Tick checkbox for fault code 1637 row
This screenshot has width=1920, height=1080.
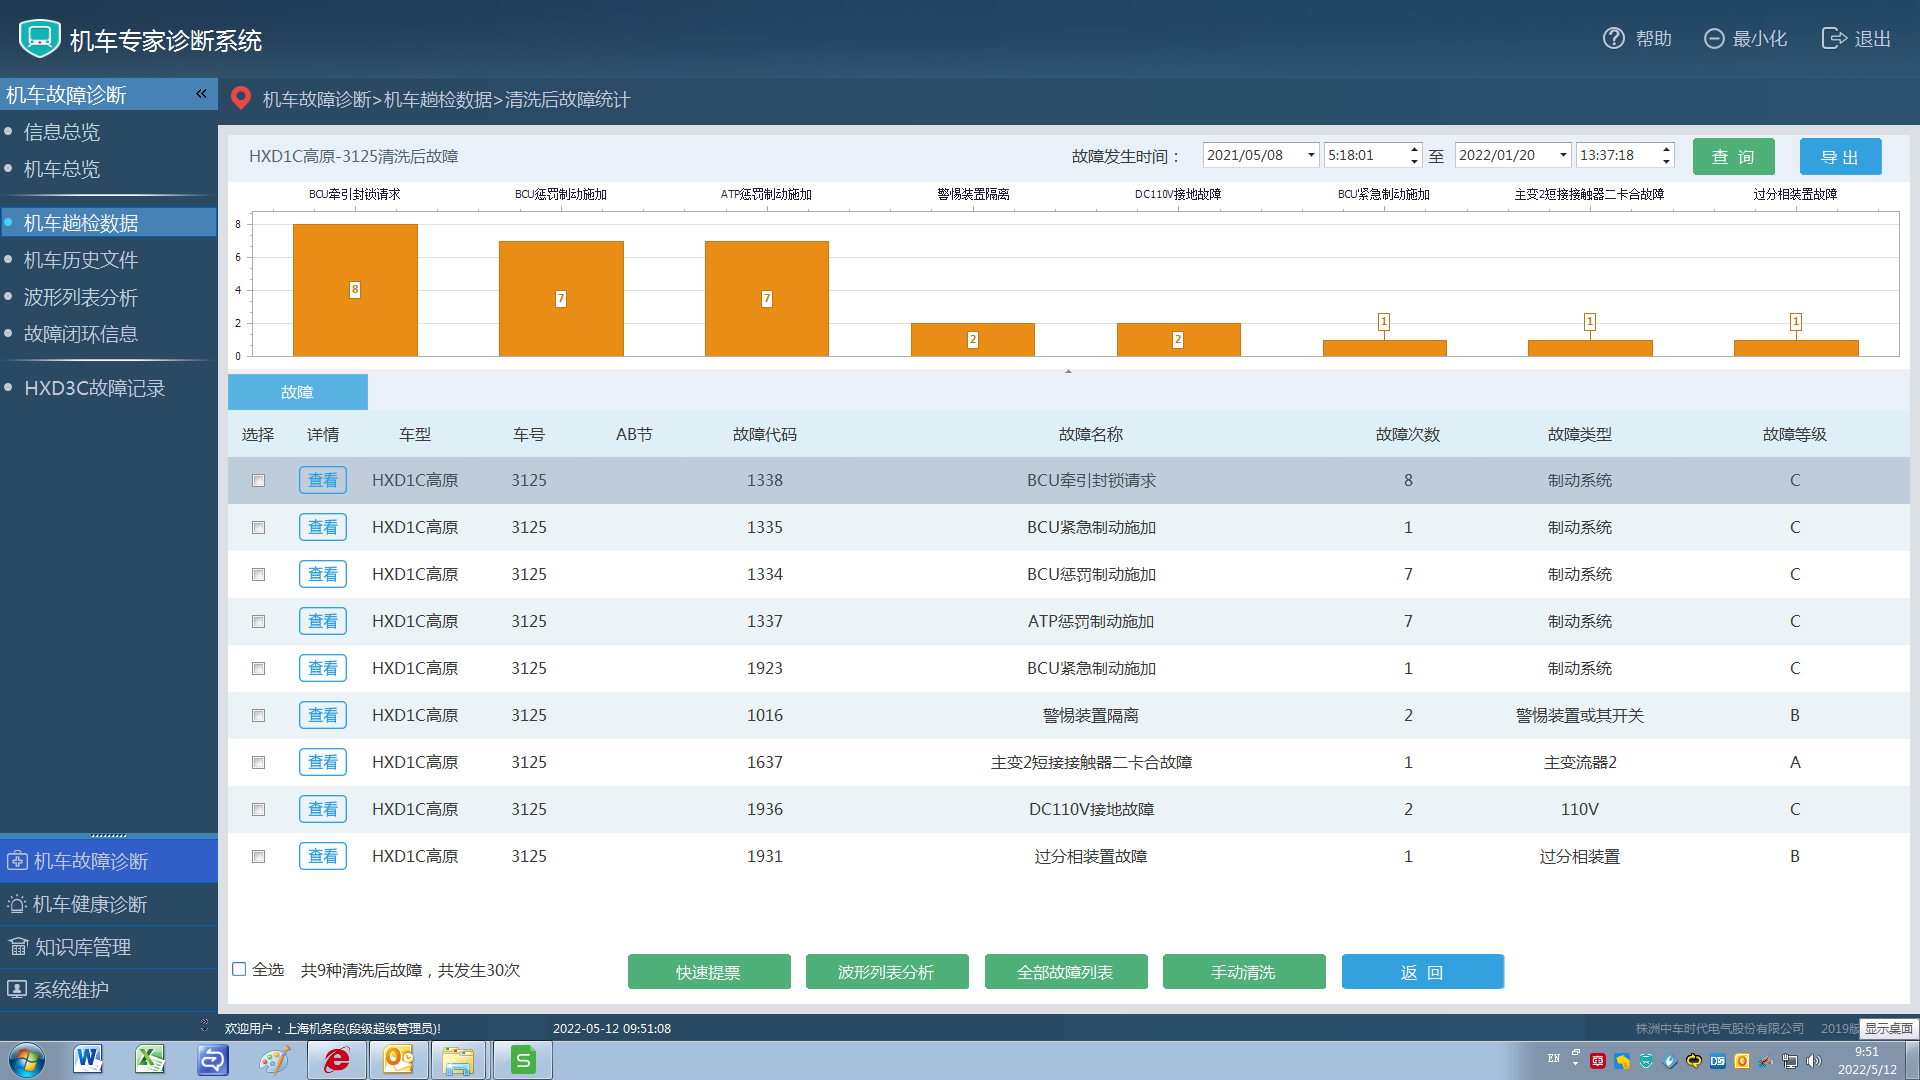point(258,763)
